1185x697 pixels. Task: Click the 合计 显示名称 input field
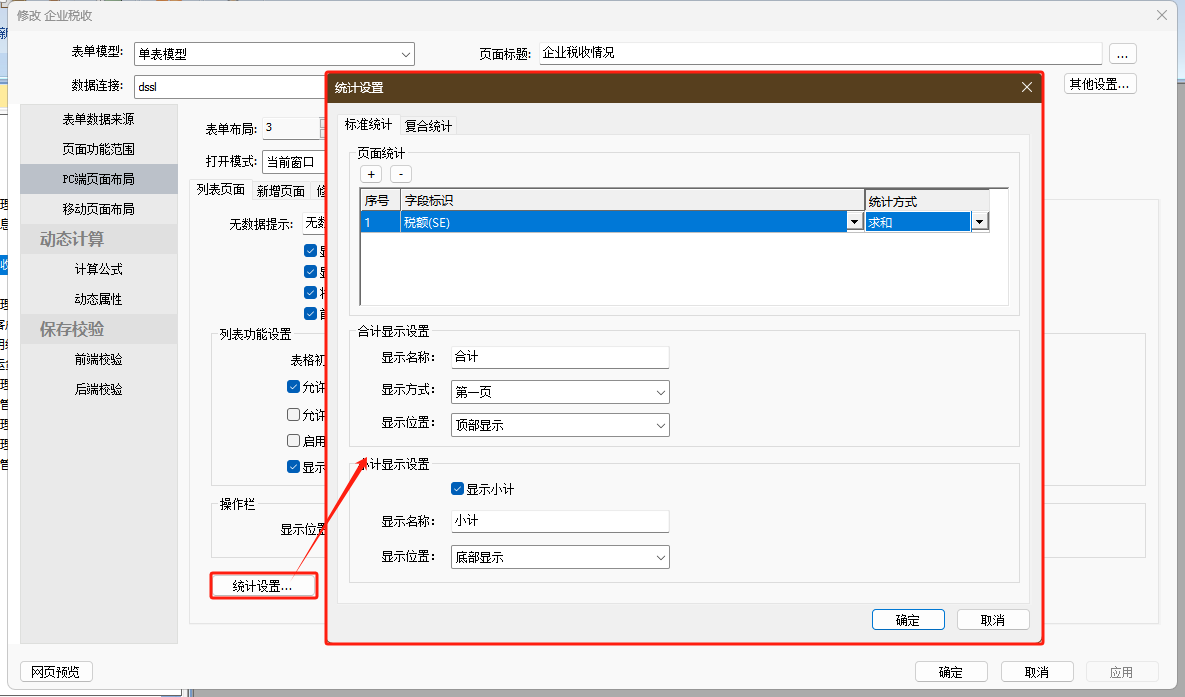559,357
